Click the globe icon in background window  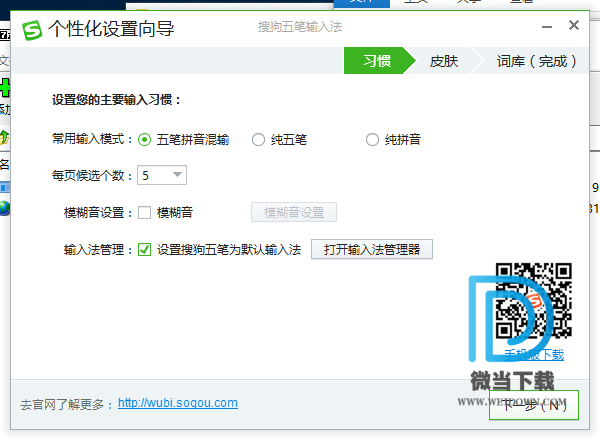(x=5, y=209)
